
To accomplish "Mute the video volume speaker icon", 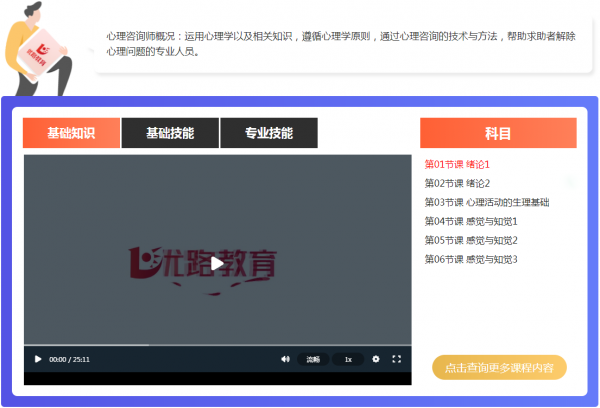I will coord(285,359).
